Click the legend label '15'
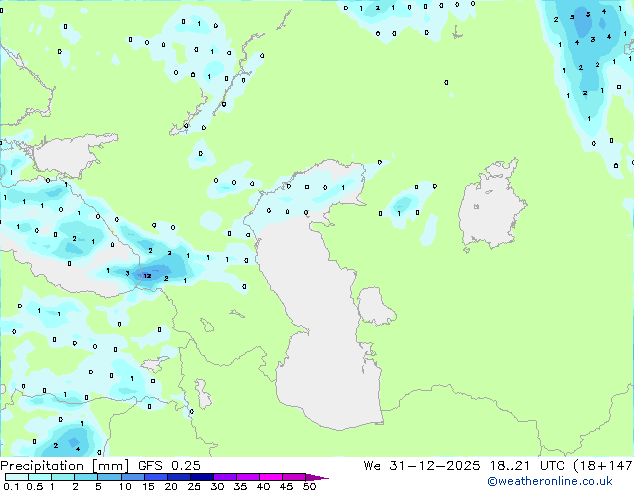Screen dimensions: 634x490 pos(148,486)
